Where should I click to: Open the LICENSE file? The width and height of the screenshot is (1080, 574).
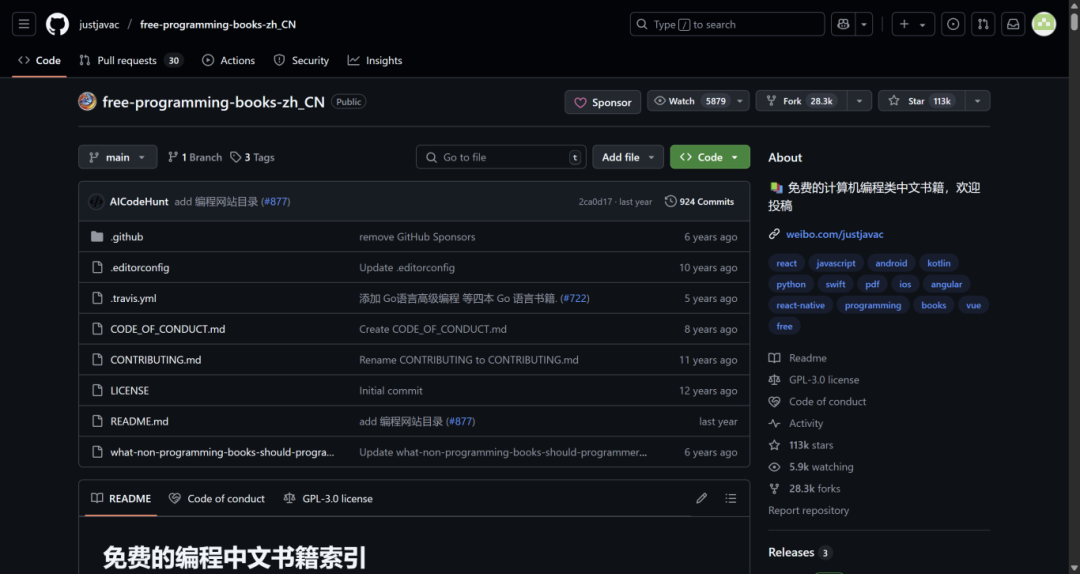[x=129, y=390]
